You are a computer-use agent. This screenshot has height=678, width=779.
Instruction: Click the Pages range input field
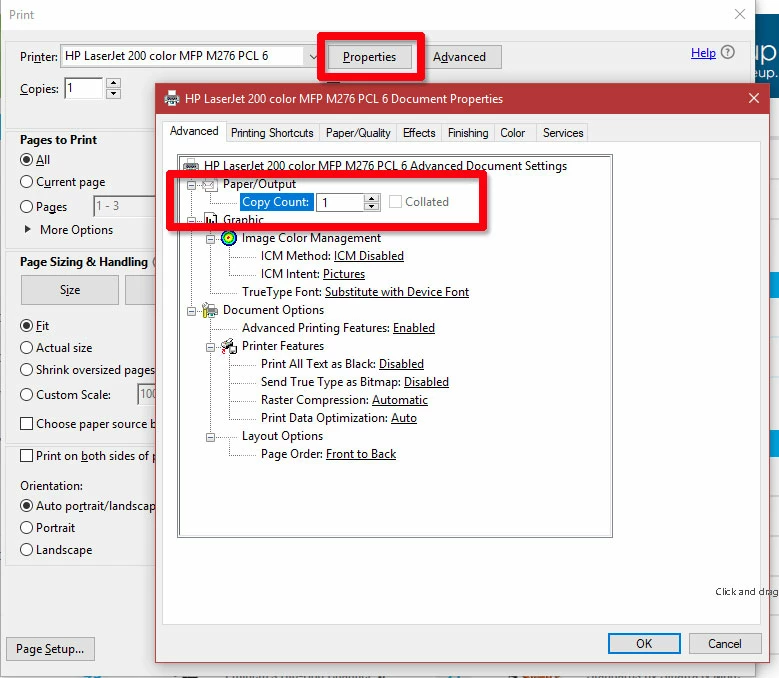point(124,206)
